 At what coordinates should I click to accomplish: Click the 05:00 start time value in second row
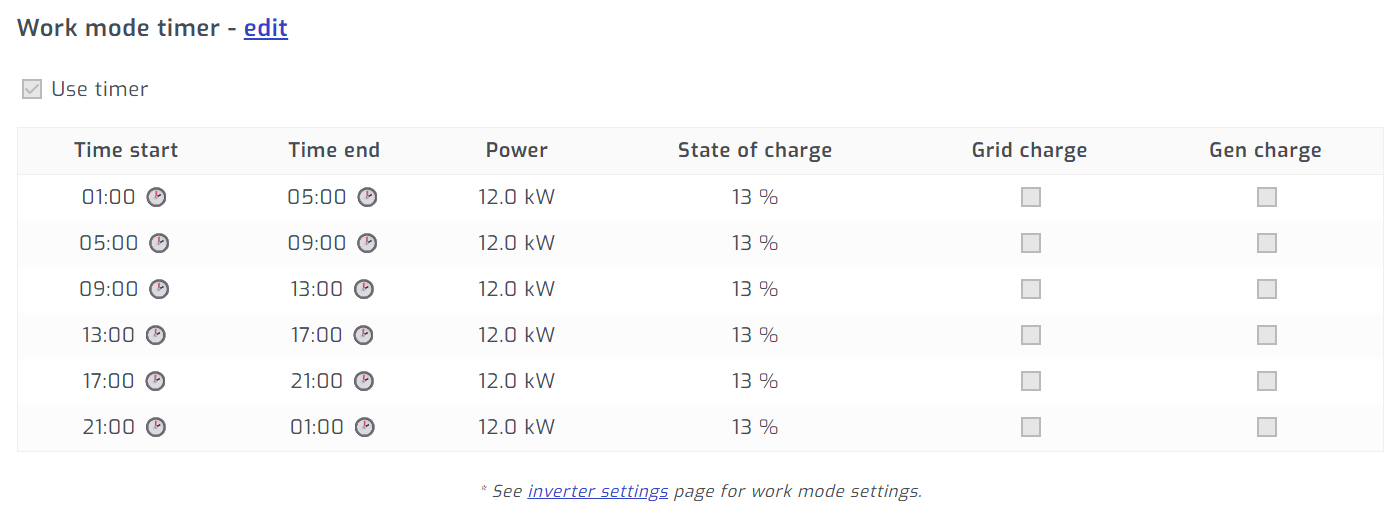[109, 243]
